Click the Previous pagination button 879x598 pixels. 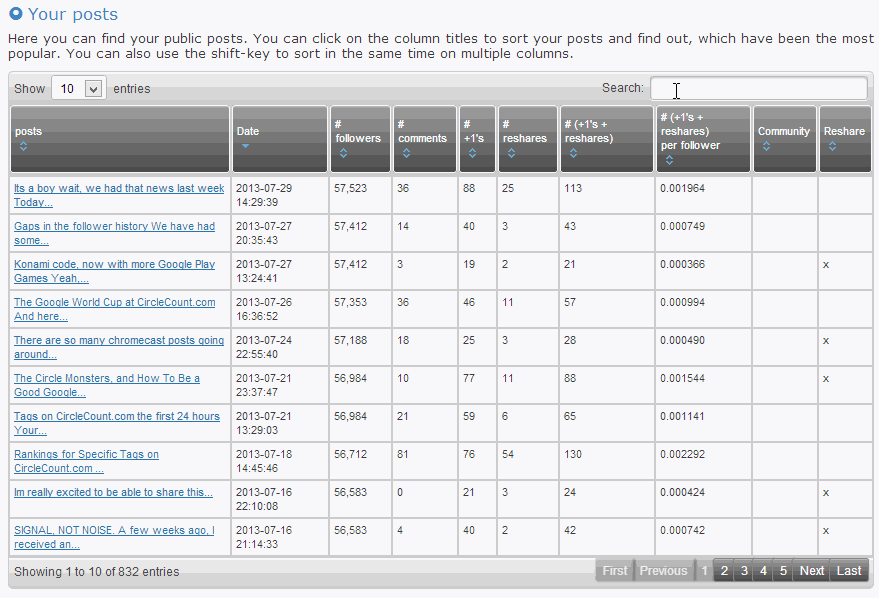[663, 571]
